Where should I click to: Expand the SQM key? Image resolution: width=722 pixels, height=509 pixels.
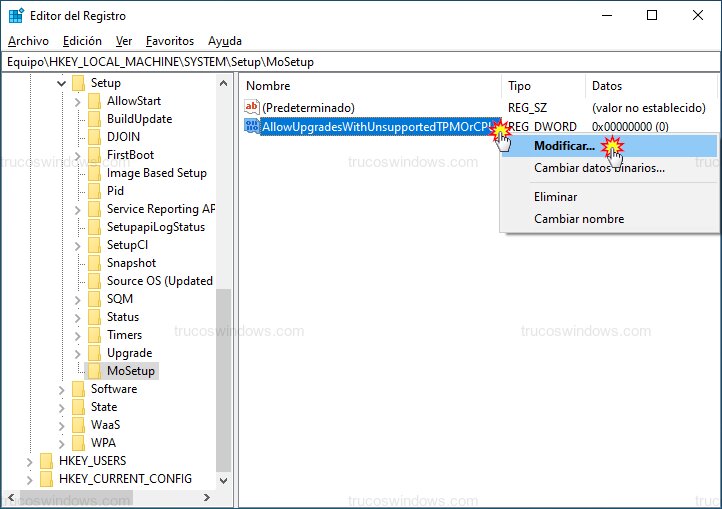[77, 300]
